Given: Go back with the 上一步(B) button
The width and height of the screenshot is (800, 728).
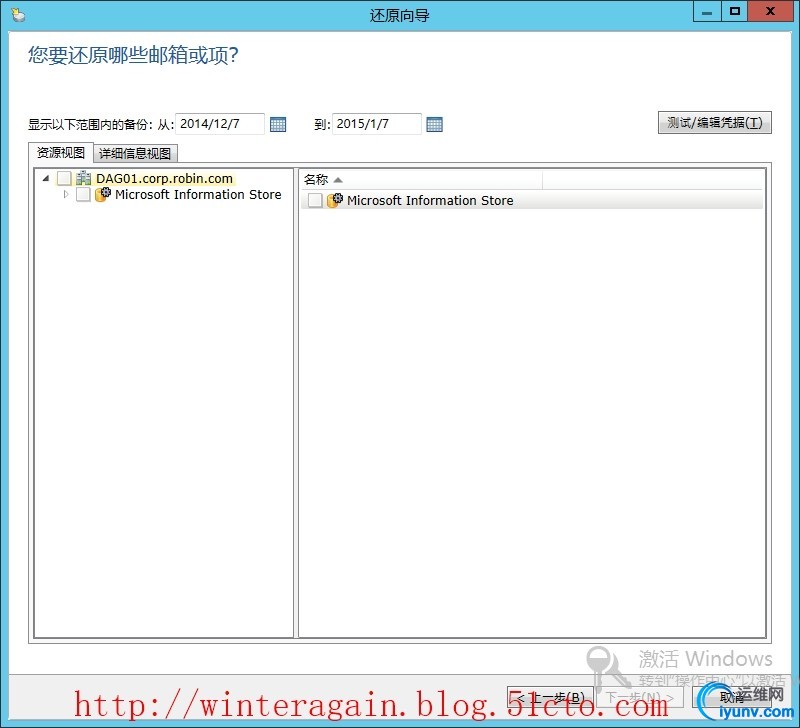Looking at the screenshot, I should pyautogui.click(x=550, y=697).
